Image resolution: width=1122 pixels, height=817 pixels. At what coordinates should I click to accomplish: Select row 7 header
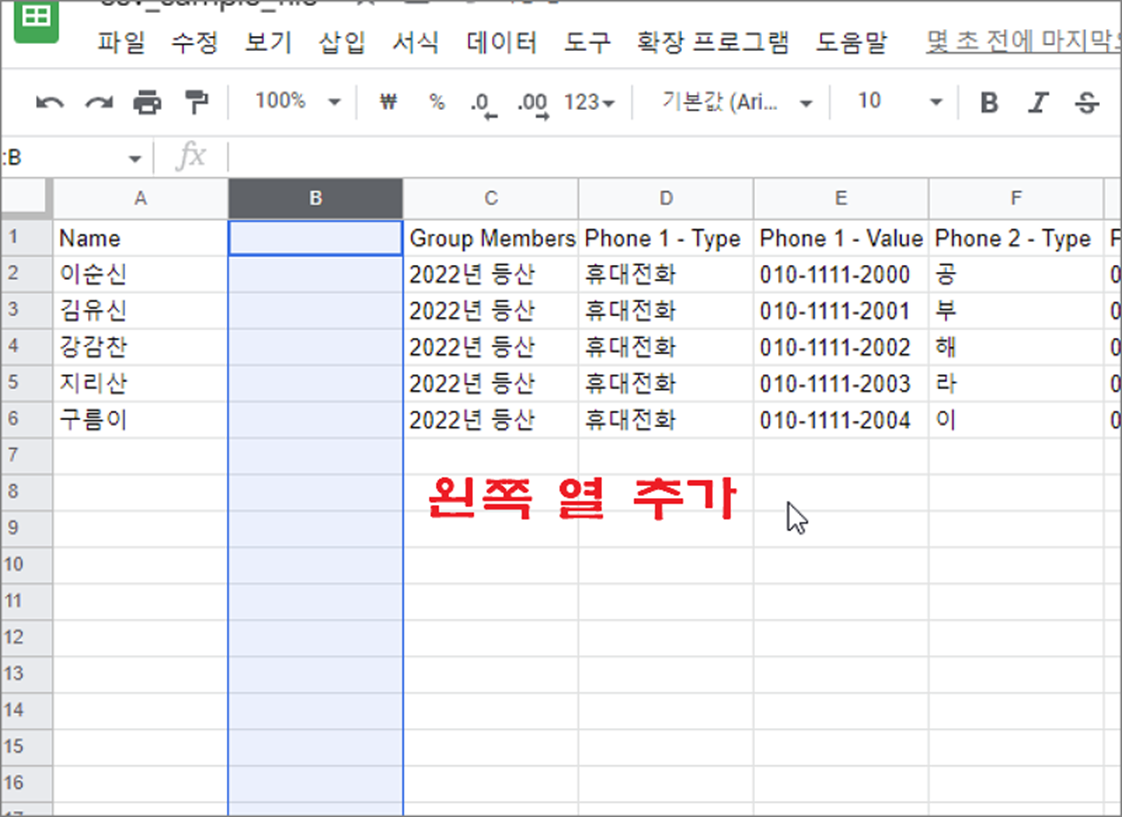tap(26, 455)
